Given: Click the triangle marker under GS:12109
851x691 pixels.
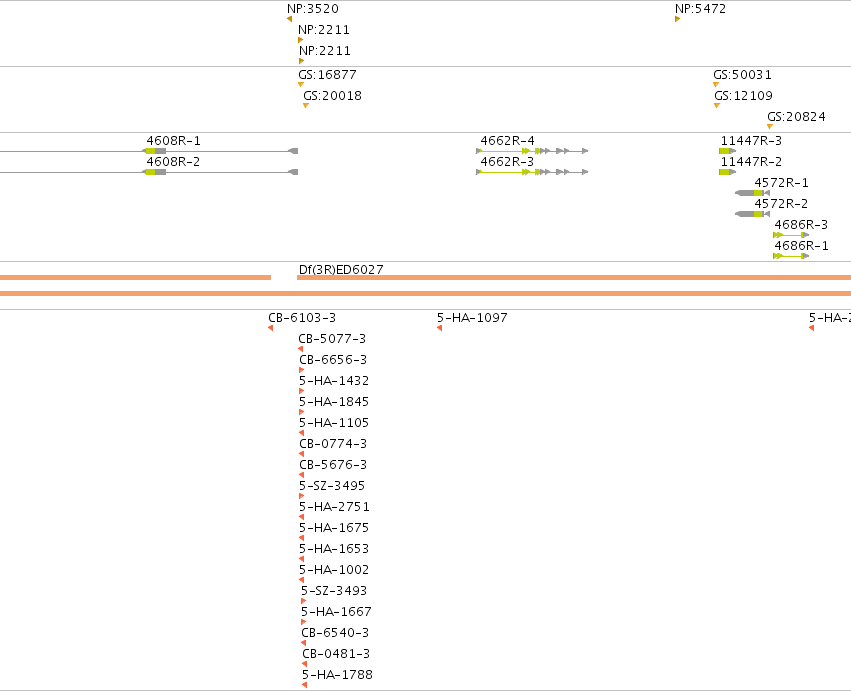Looking at the screenshot, I should pos(717,106).
